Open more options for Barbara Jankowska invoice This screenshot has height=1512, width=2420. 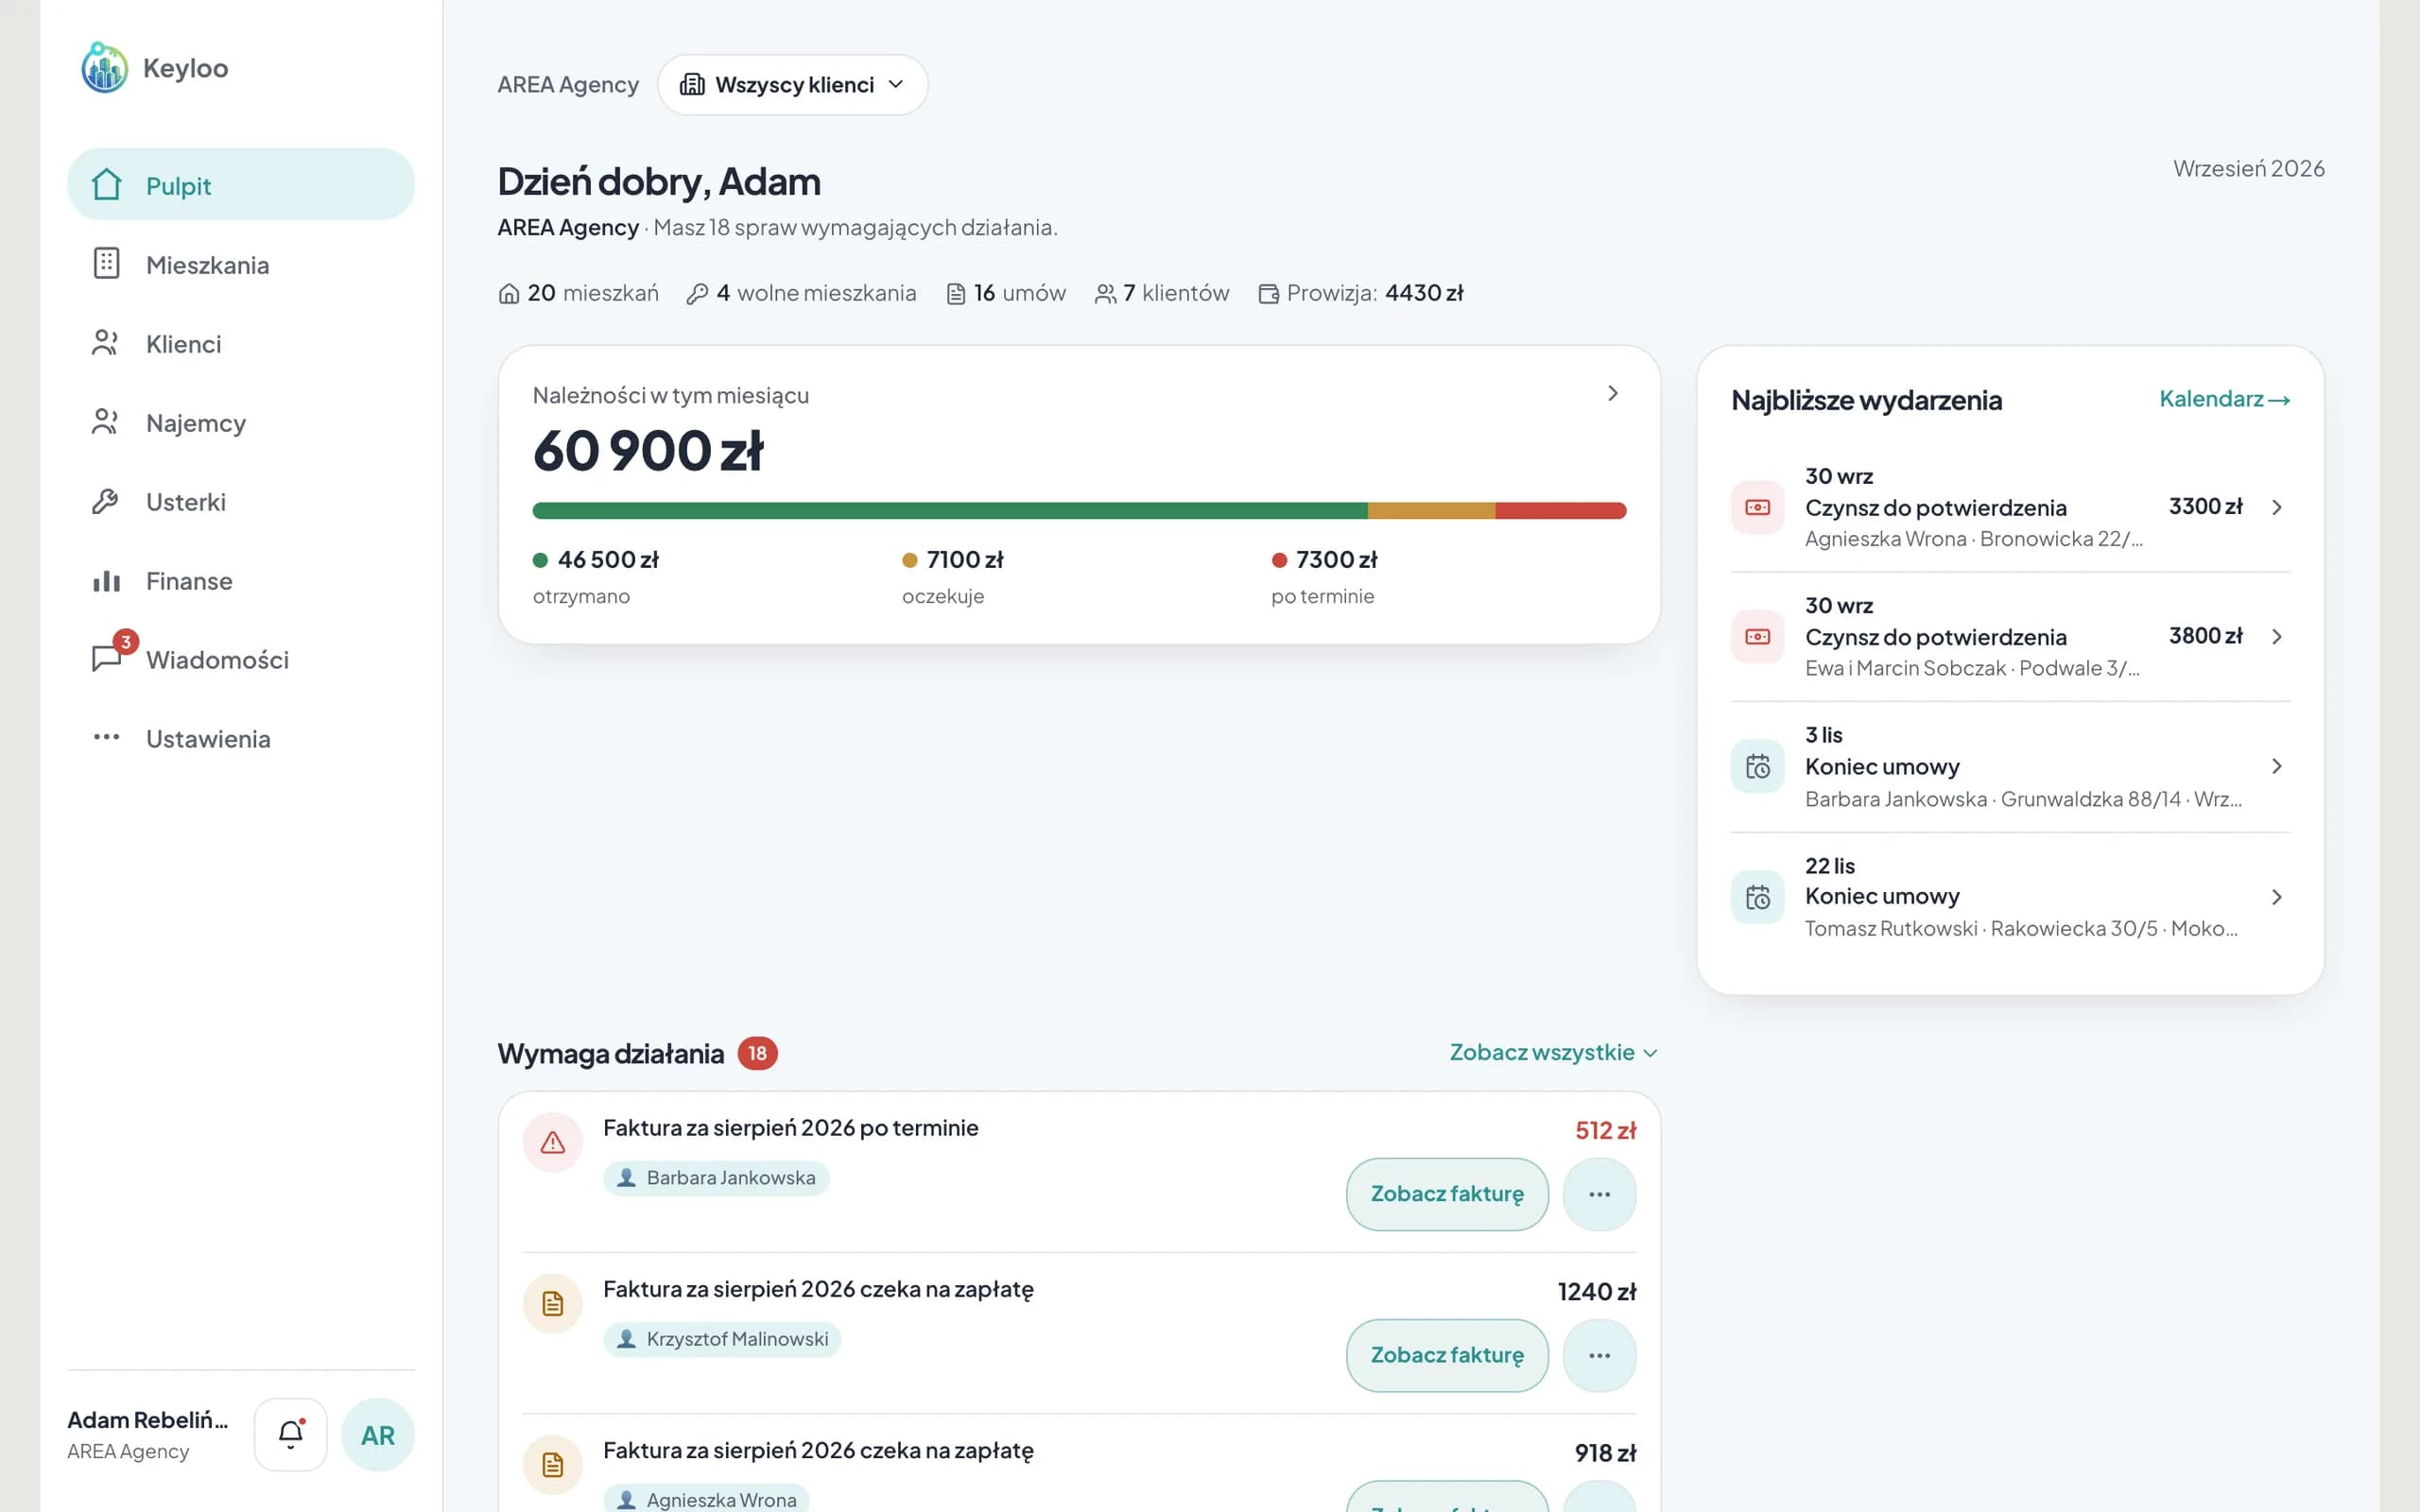point(1599,1194)
